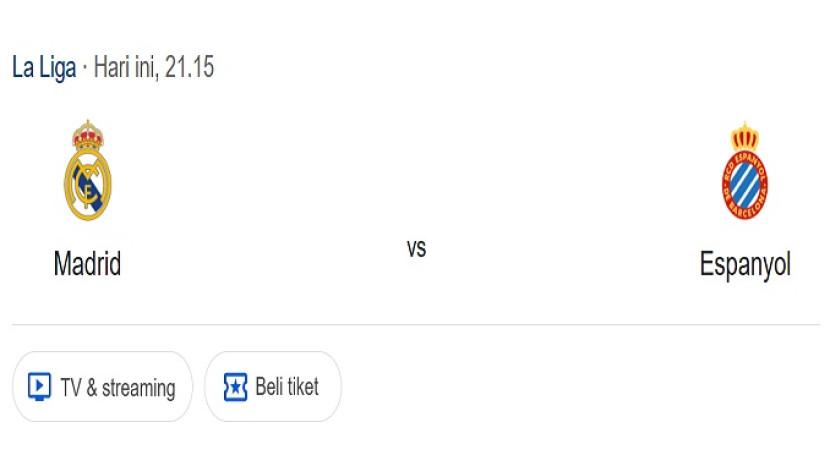
Task: Open the Madrid team name link
Action: (87, 264)
